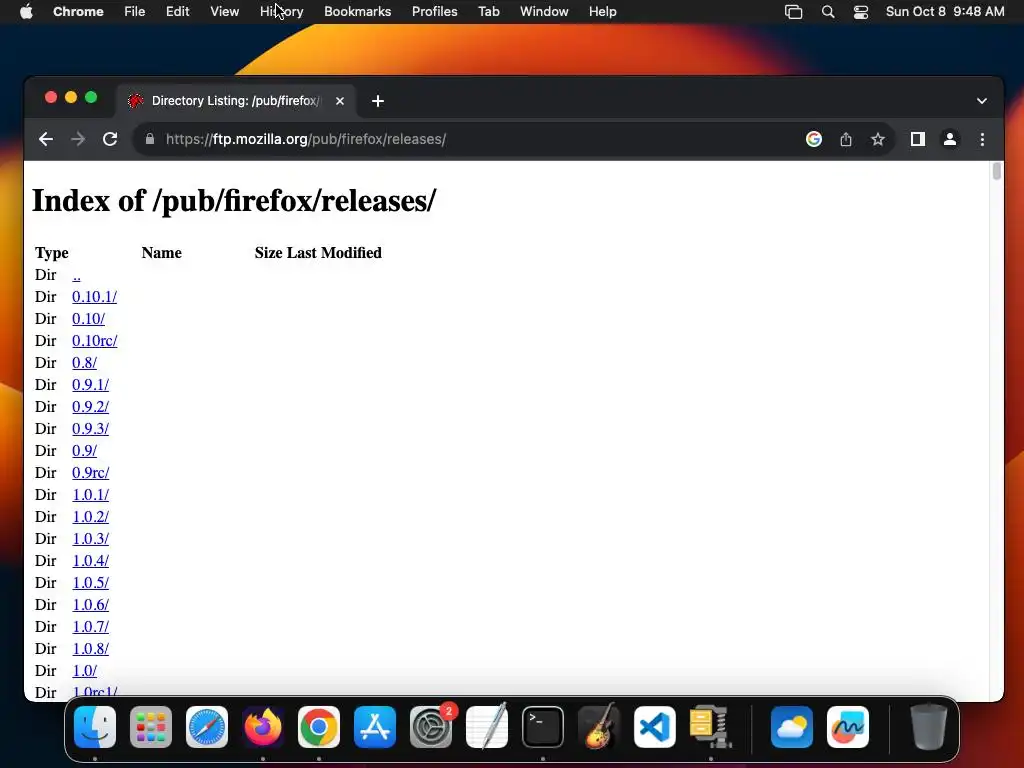Open the Tab menu
Screen dimensions: 1024x768
[488, 12]
